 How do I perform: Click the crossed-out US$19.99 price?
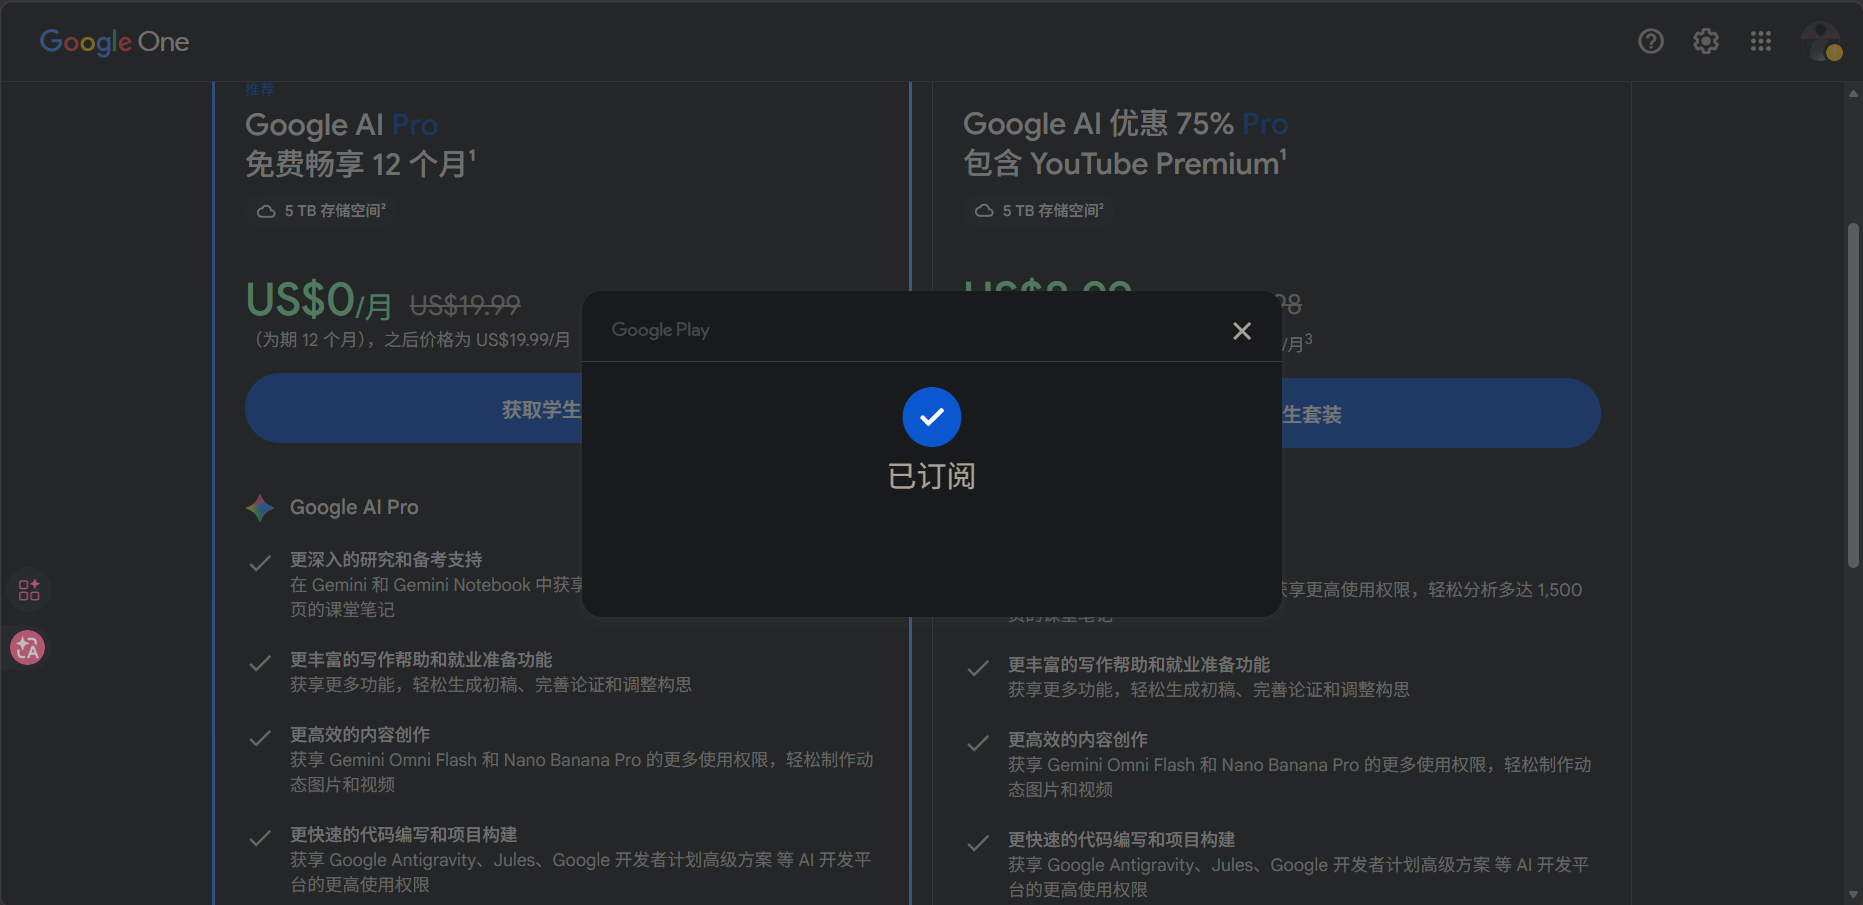coord(465,304)
